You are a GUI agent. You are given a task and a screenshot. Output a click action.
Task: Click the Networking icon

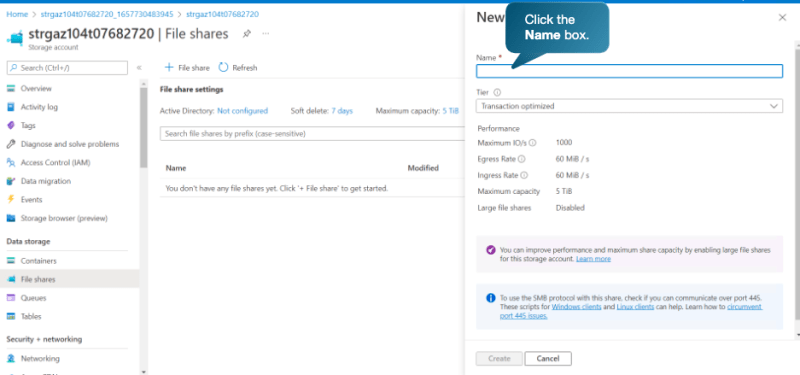click(x=11, y=359)
